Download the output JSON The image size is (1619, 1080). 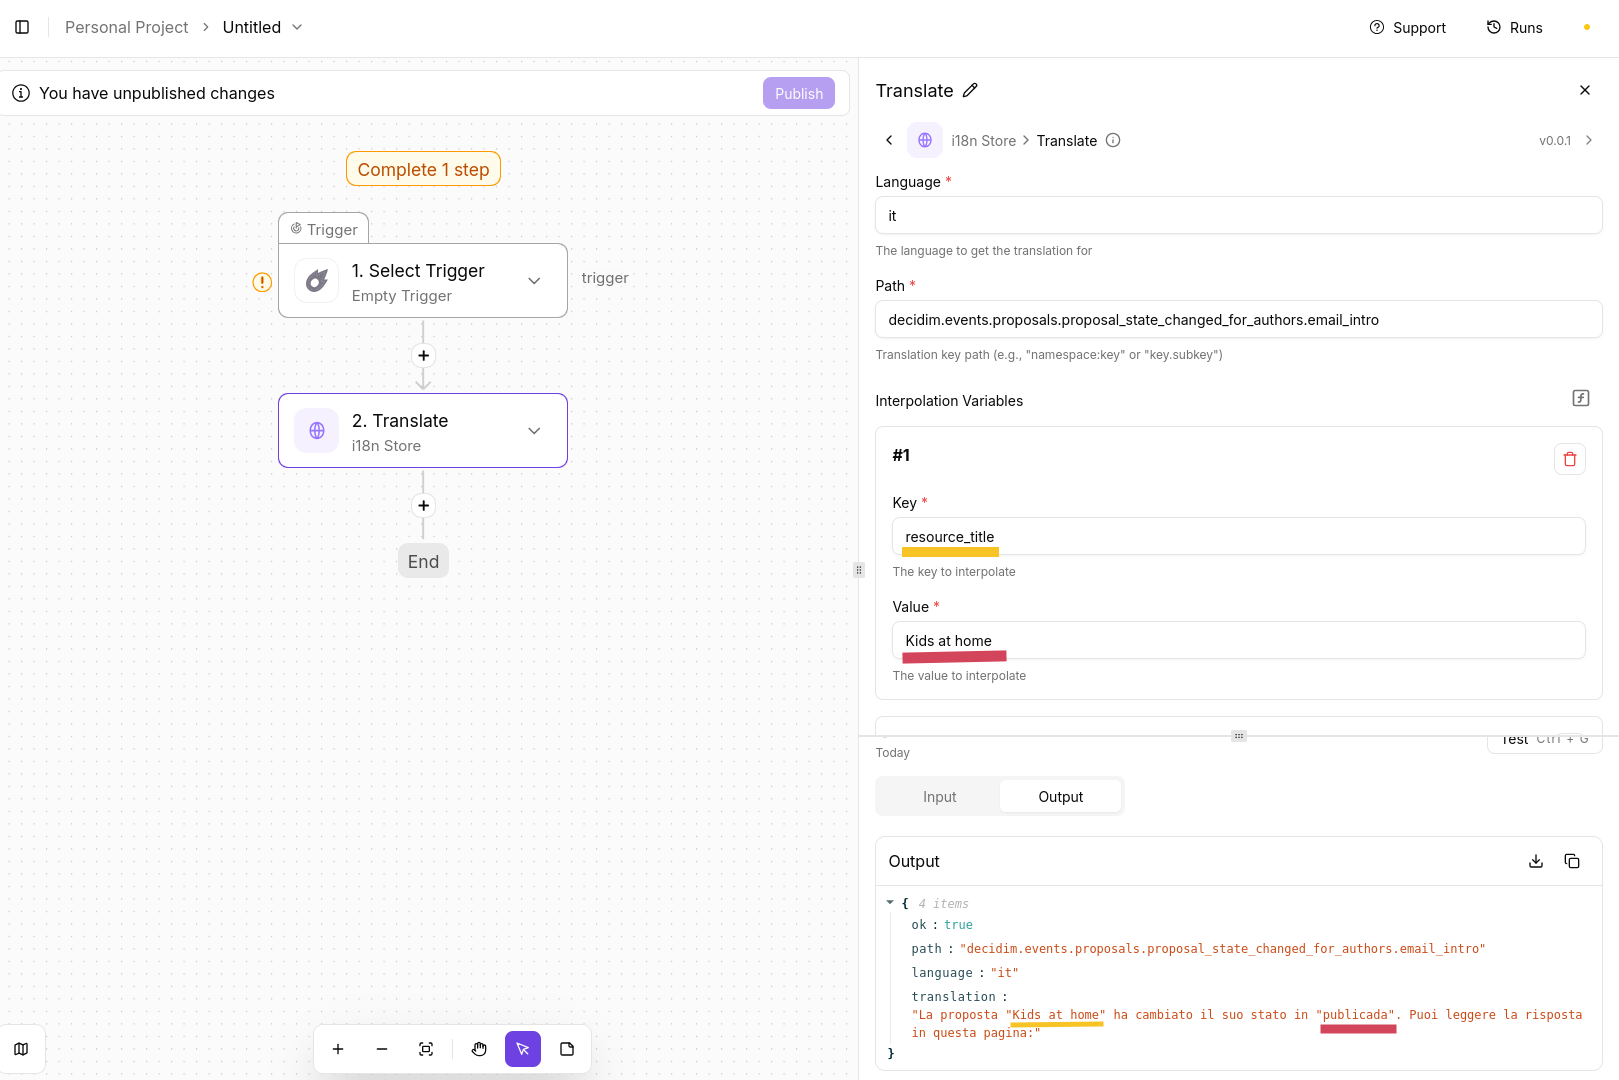[x=1536, y=861]
